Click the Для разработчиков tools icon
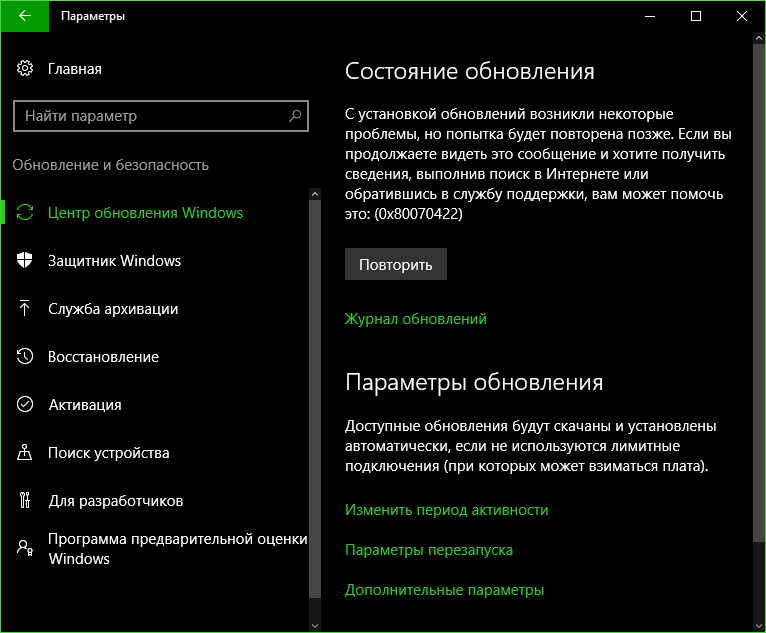The image size is (766, 633). click(x=25, y=500)
